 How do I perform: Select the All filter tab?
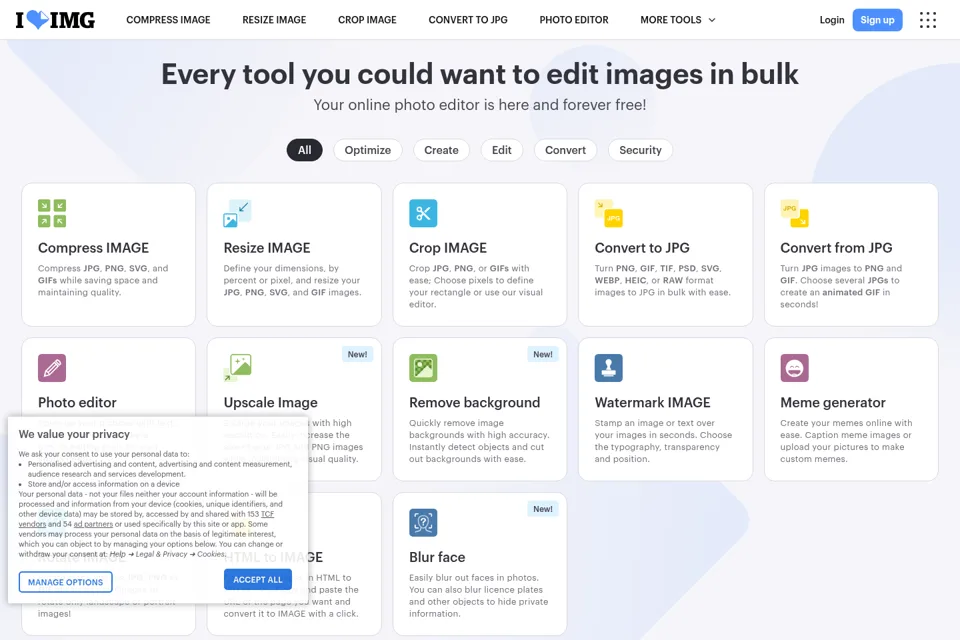(x=304, y=150)
